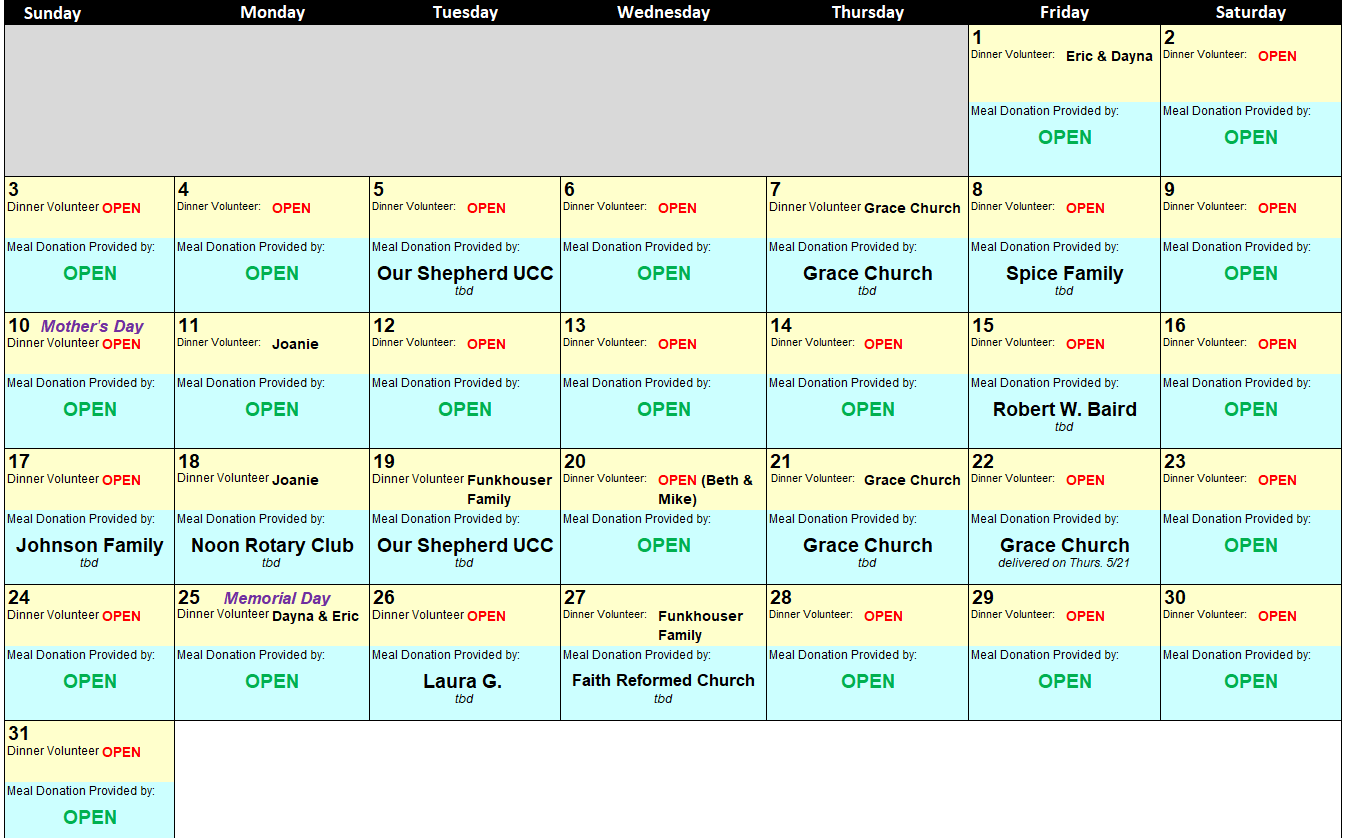This screenshot has width=1347, height=838.
Task: Choose the green OPEN meal slot on the 31st
Action: pyautogui.click(x=90, y=817)
